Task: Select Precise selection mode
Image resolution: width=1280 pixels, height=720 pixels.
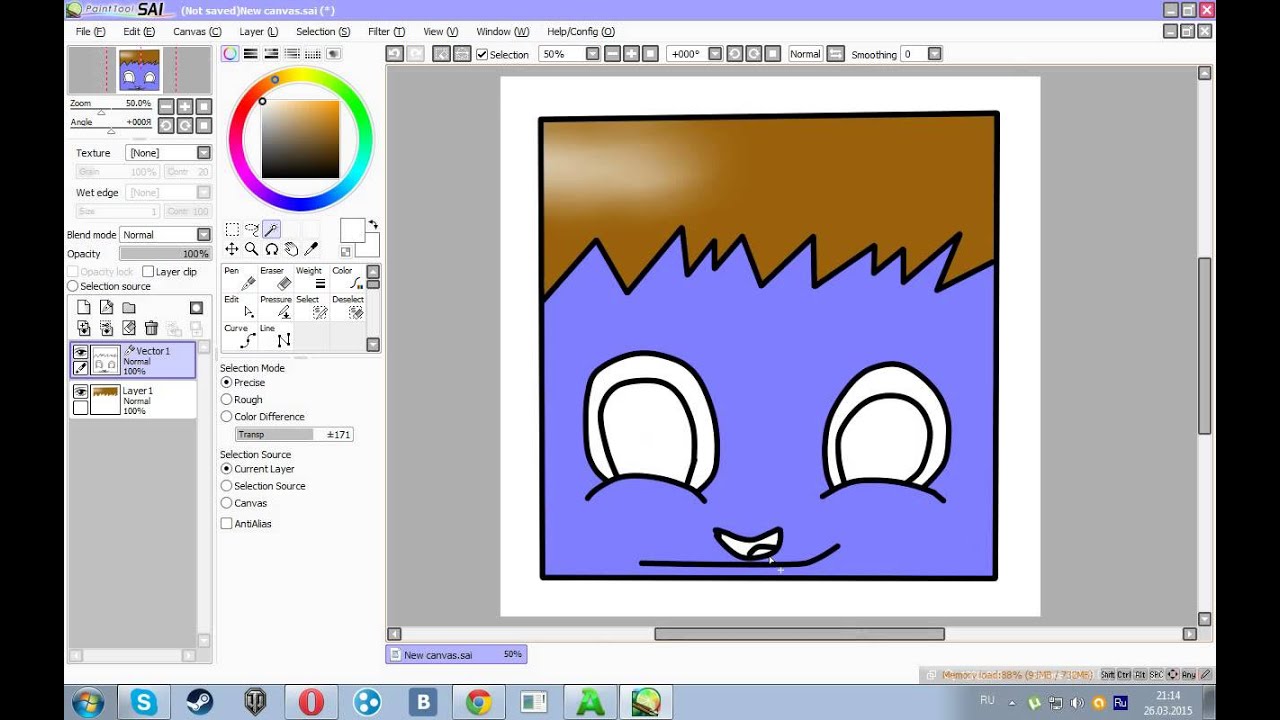Action: pos(226,383)
